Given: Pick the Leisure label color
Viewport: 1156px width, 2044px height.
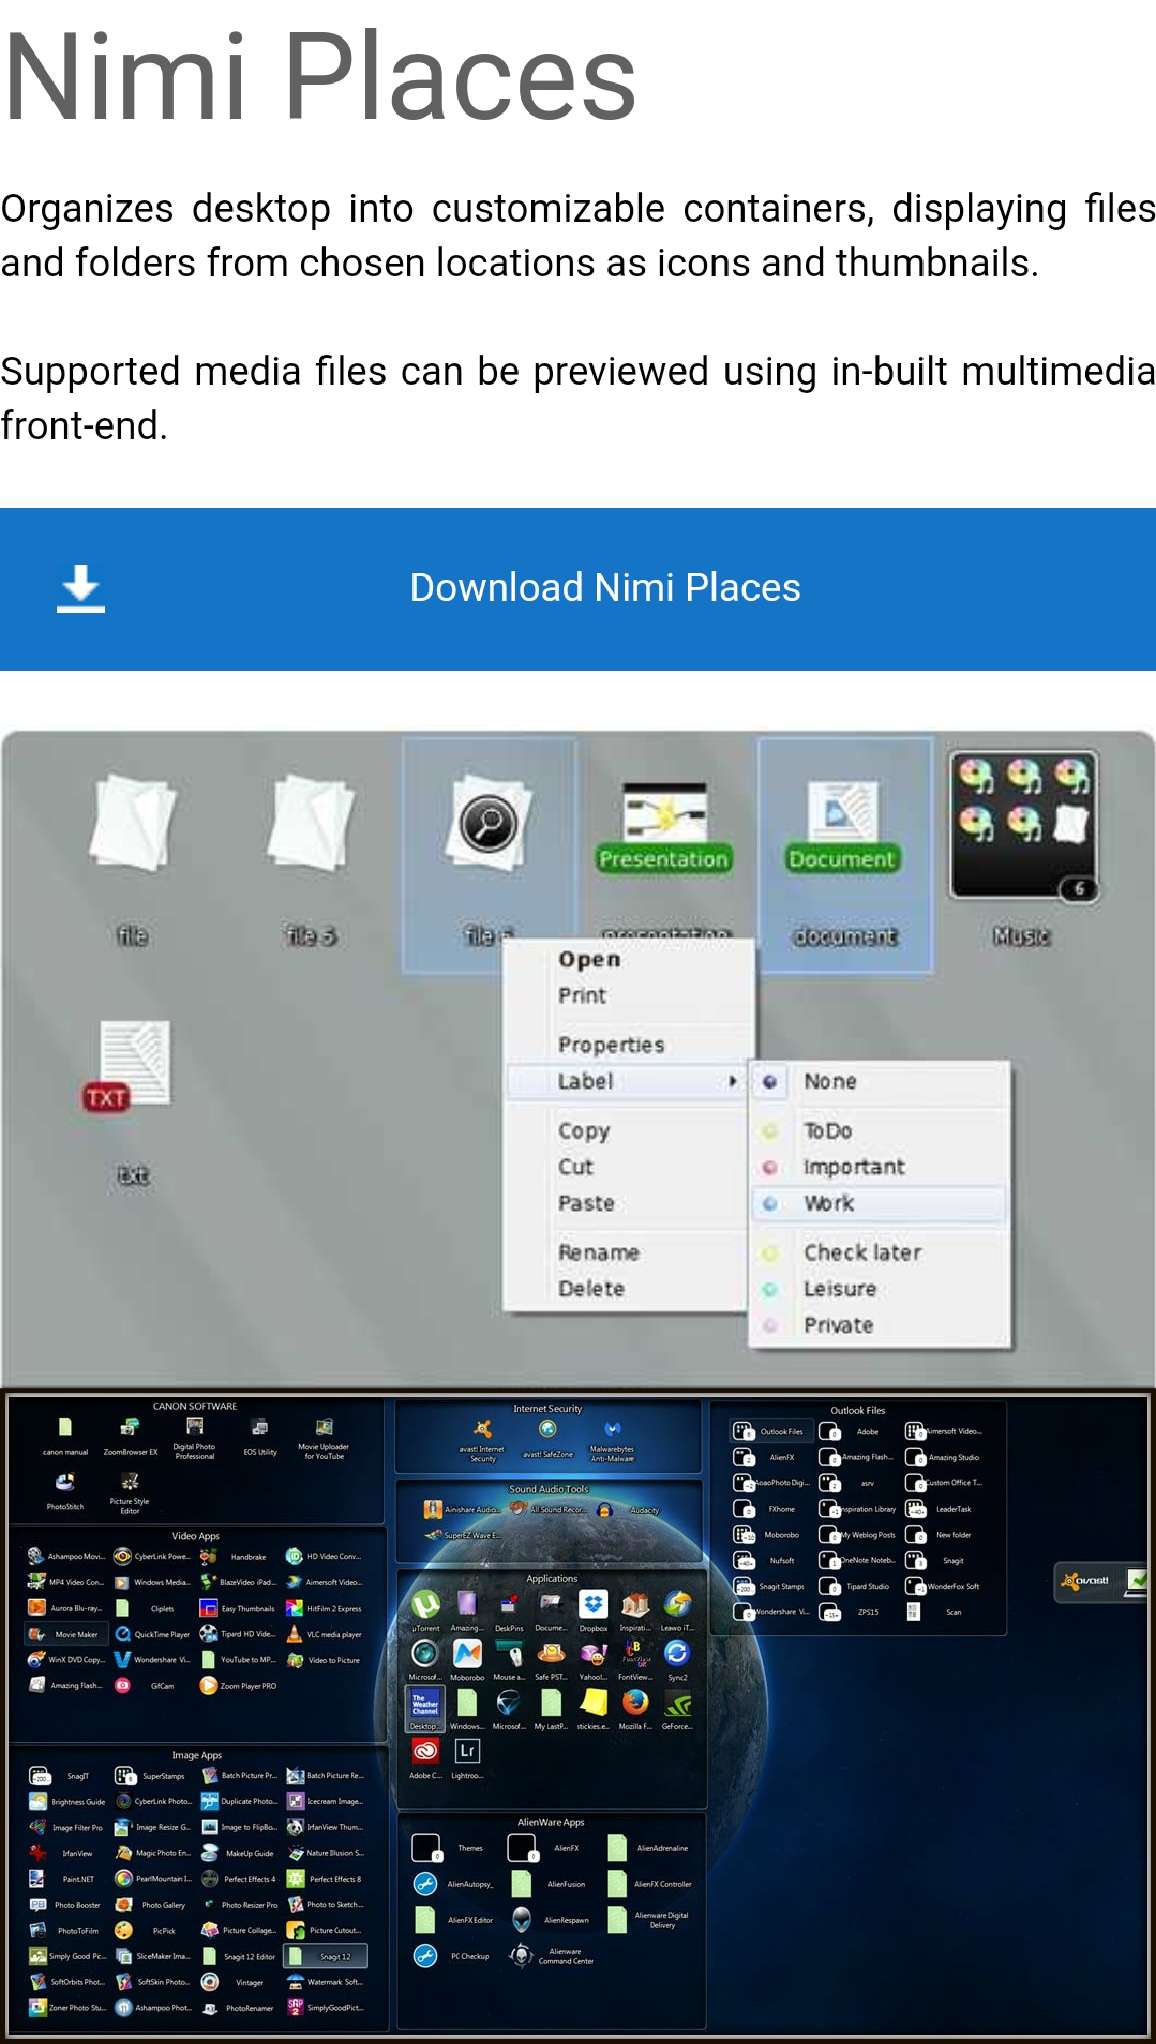Looking at the screenshot, I should pyautogui.click(x=770, y=1289).
